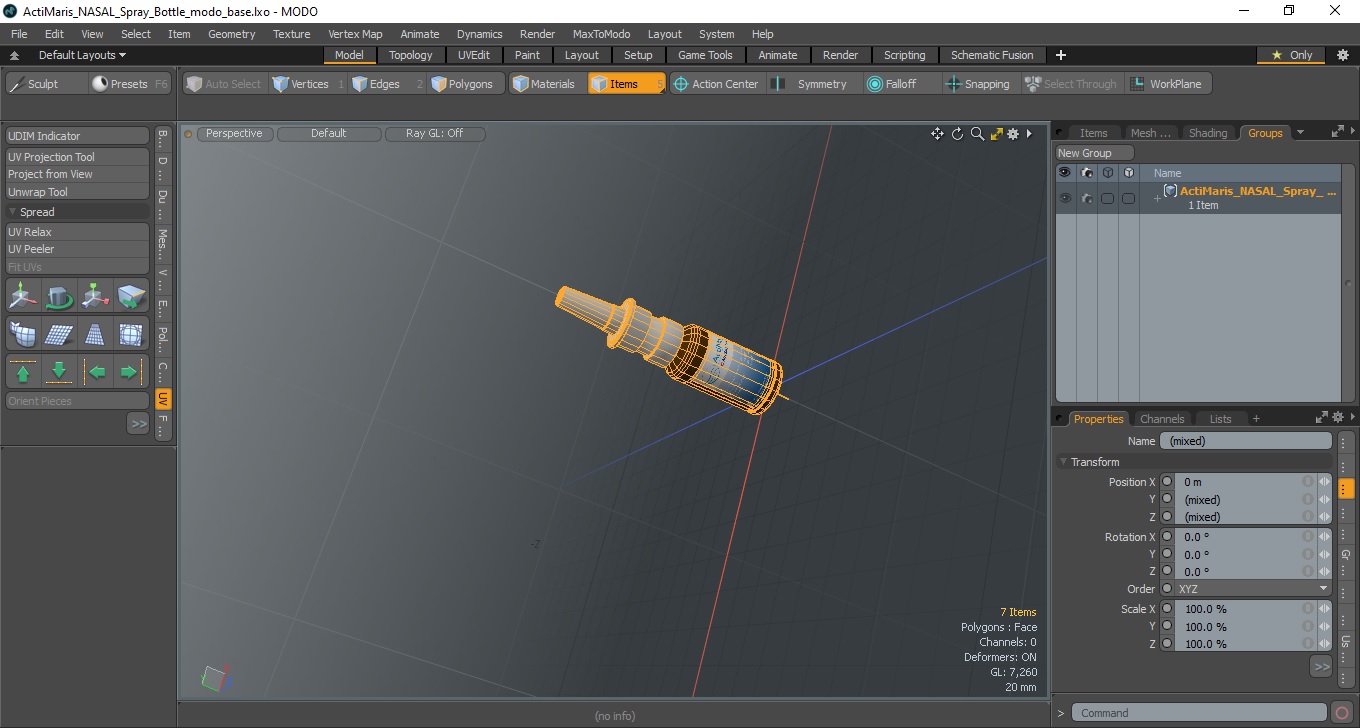The height and width of the screenshot is (728, 1360).
Task: Click the Name (mixed) field in Properties
Action: click(x=1246, y=441)
